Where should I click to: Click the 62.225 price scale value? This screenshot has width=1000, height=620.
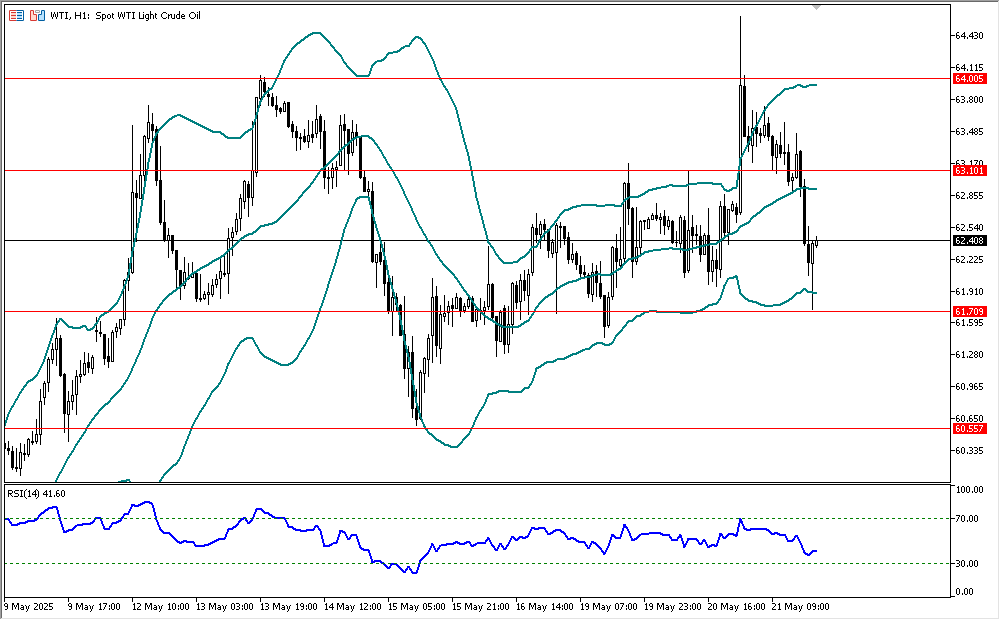pos(969,259)
